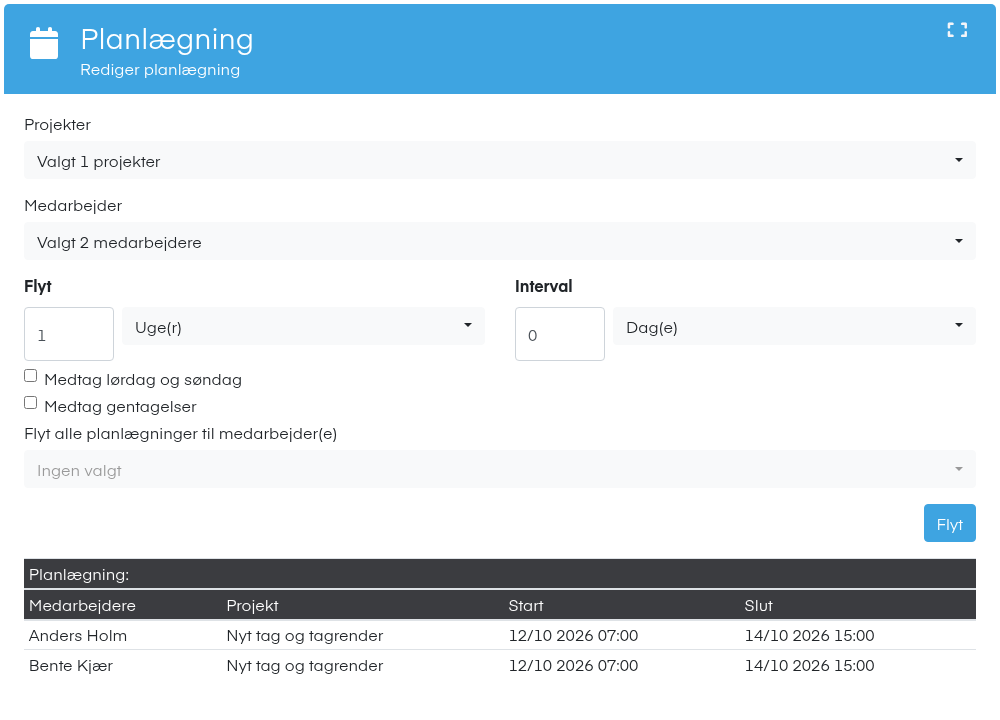Open the Interval unit dropdown showing Dag(e)
The height and width of the screenshot is (720, 1000).
(795, 327)
